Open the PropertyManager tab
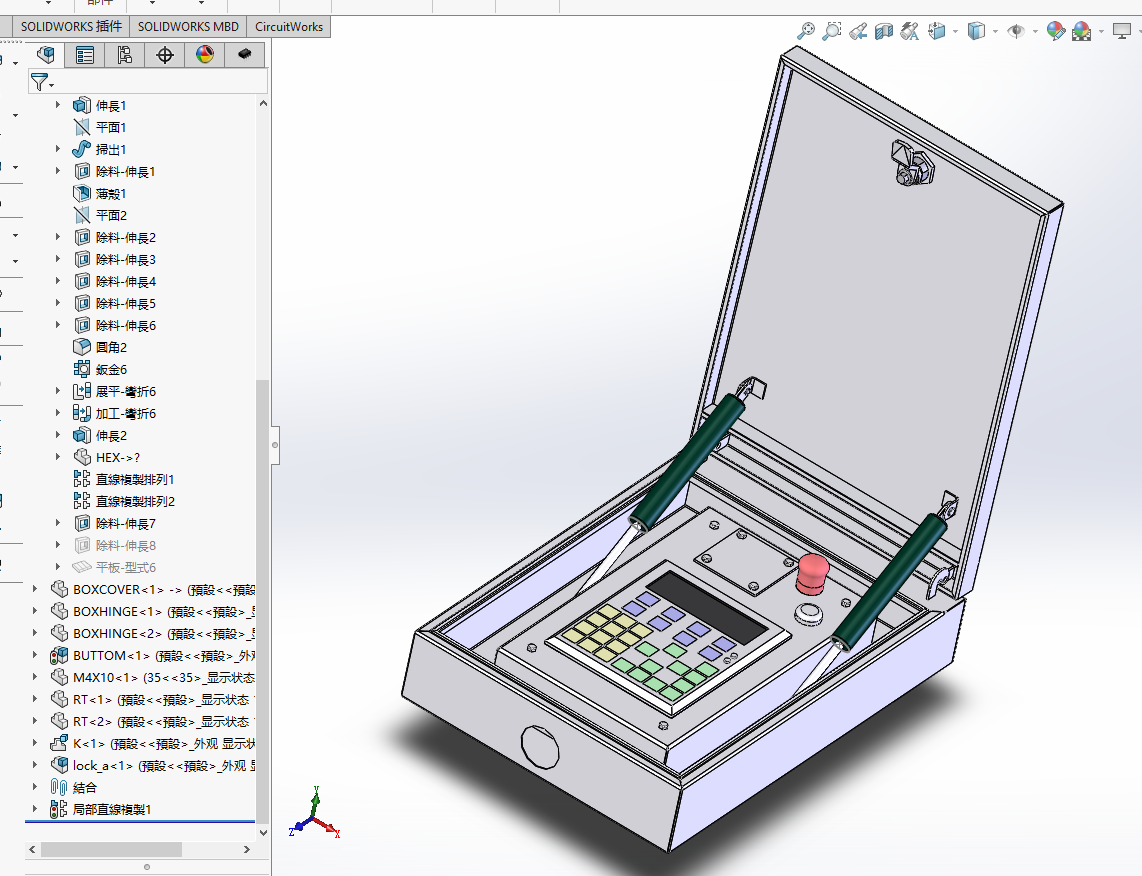The image size is (1142, 876). 85,55
